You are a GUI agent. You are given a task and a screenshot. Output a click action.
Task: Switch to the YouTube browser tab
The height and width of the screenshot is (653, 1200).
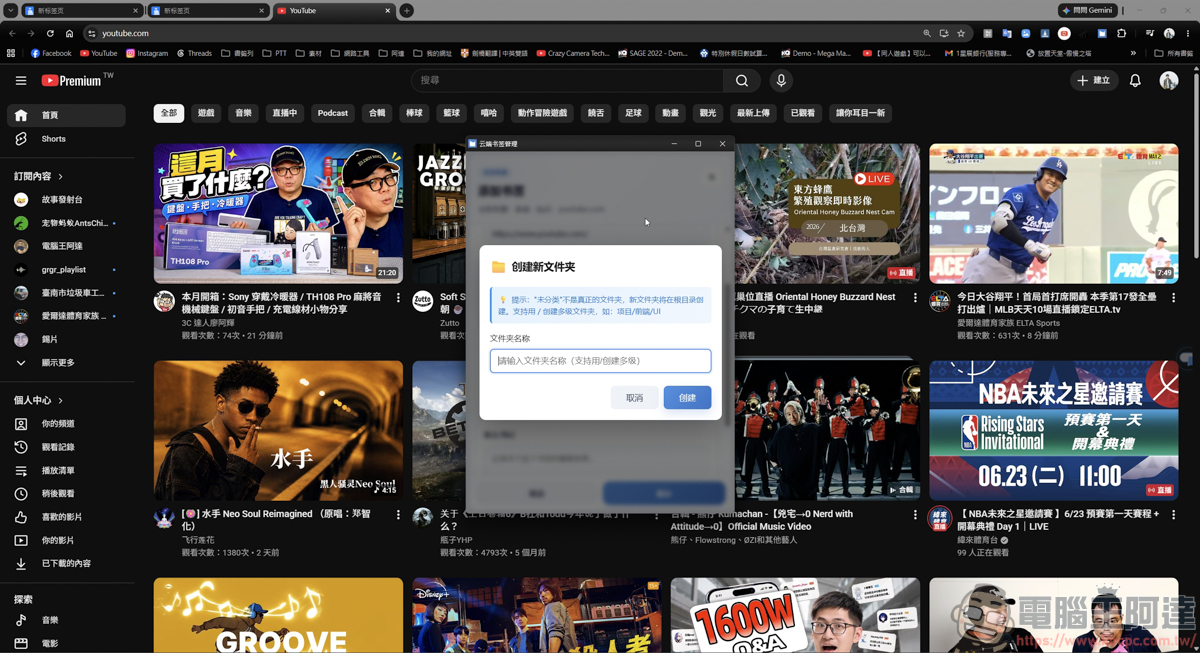click(333, 10)
